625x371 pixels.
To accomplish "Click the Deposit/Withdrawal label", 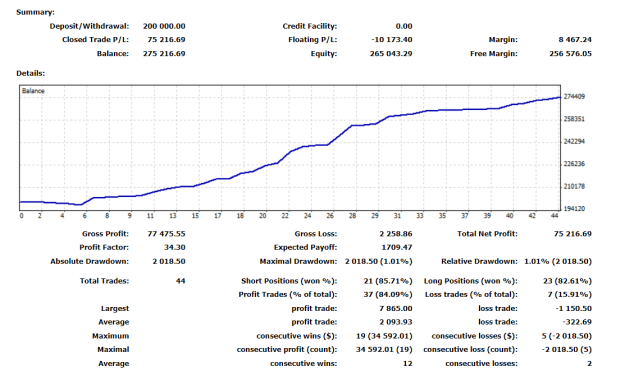I will [x=89, y=26].
